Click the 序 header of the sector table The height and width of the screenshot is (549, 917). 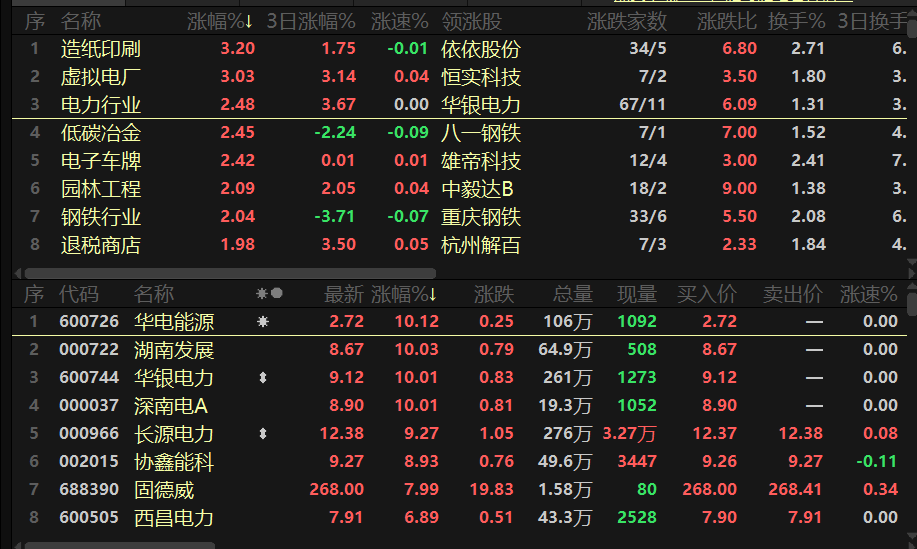tap(35, 22)
